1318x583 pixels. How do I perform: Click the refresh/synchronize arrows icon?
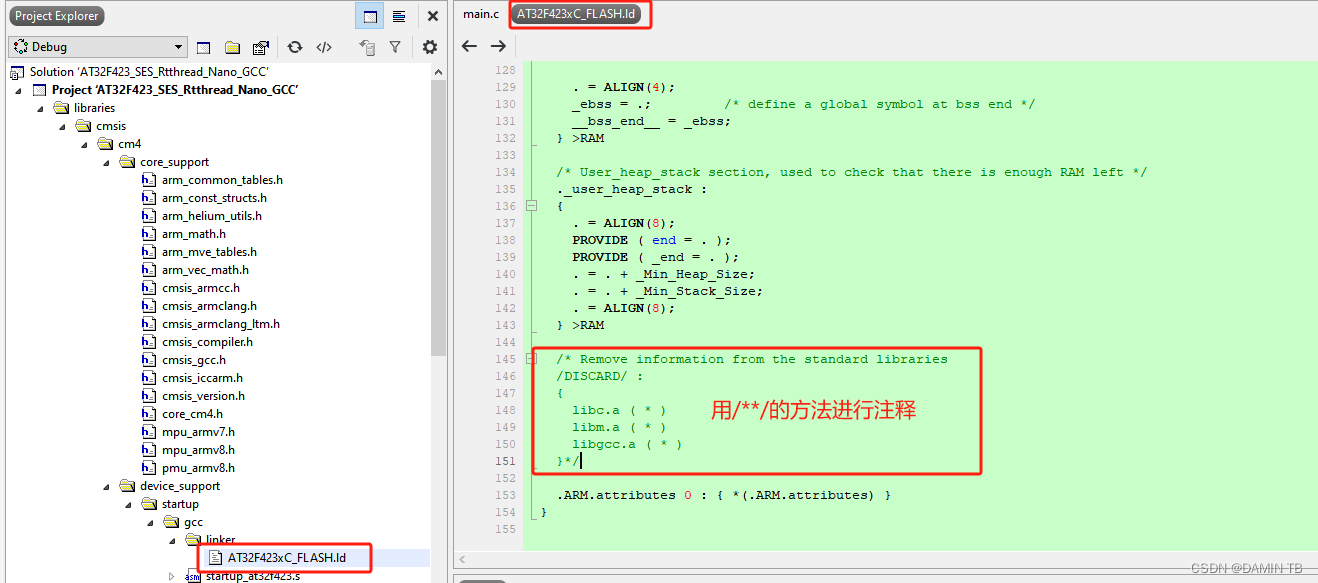tap(295, 47)
